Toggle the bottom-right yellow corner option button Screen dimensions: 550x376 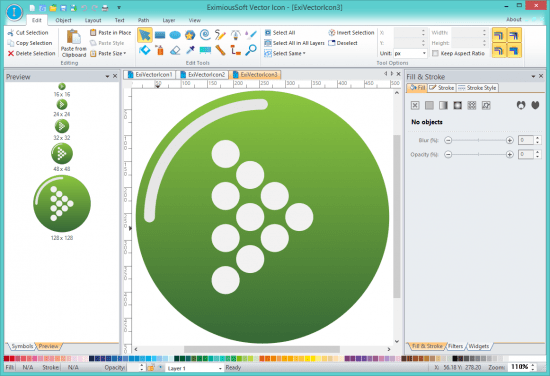tap(514, 51)
